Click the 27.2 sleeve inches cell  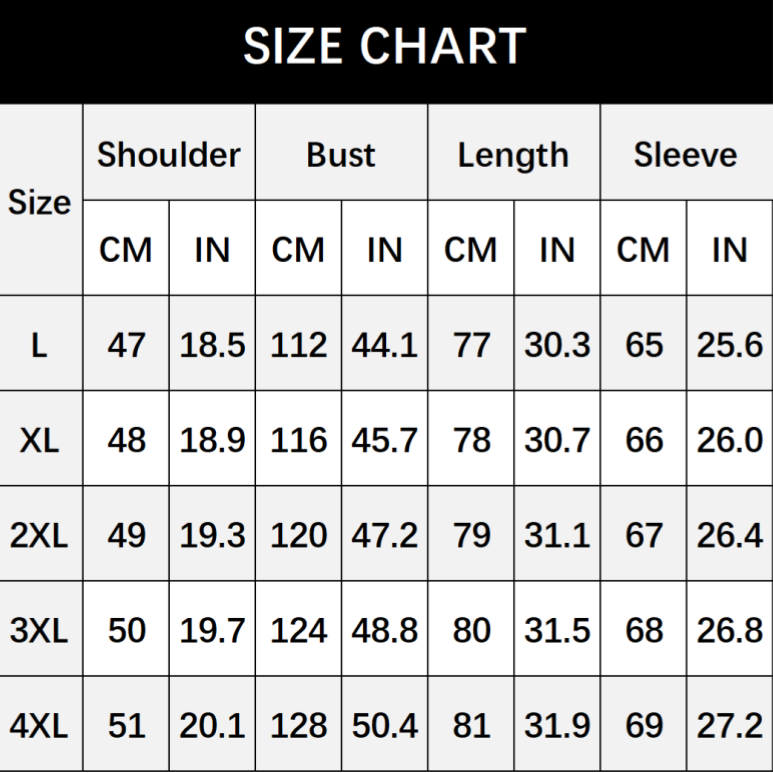tap(730, 726)
